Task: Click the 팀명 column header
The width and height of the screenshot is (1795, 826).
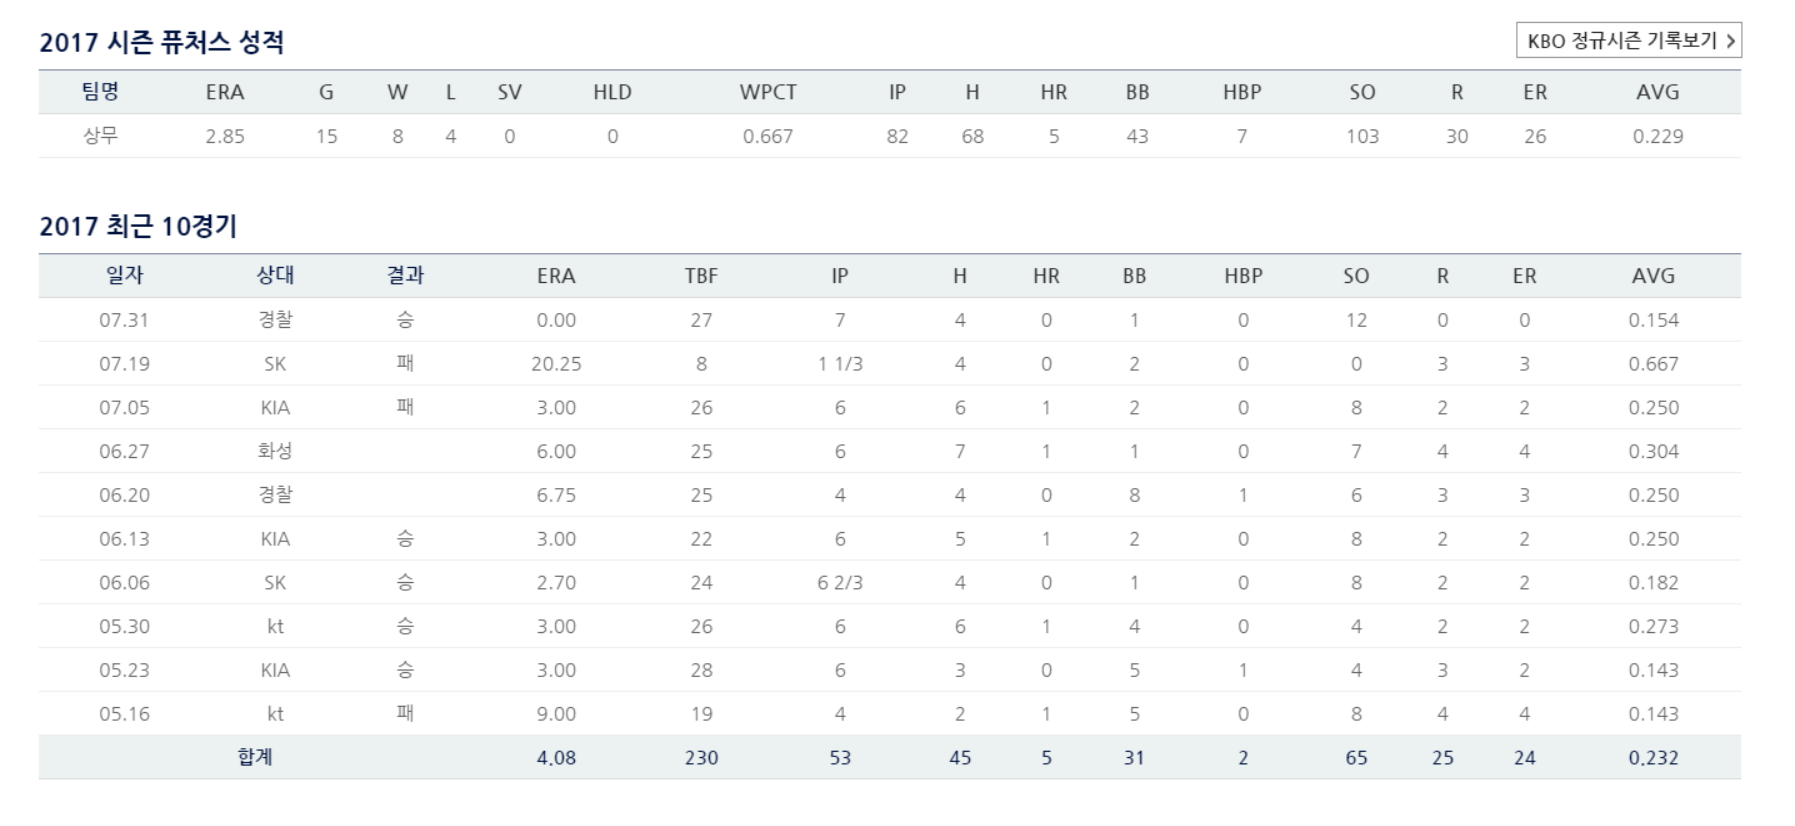Action: (100, 92)
